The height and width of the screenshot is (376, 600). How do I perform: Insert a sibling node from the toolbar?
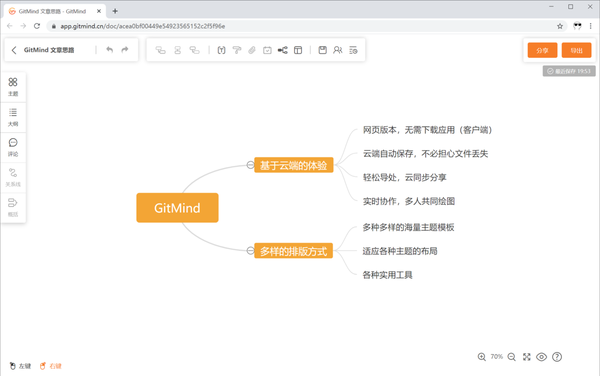pyautogui.click(x=178, y=50)
